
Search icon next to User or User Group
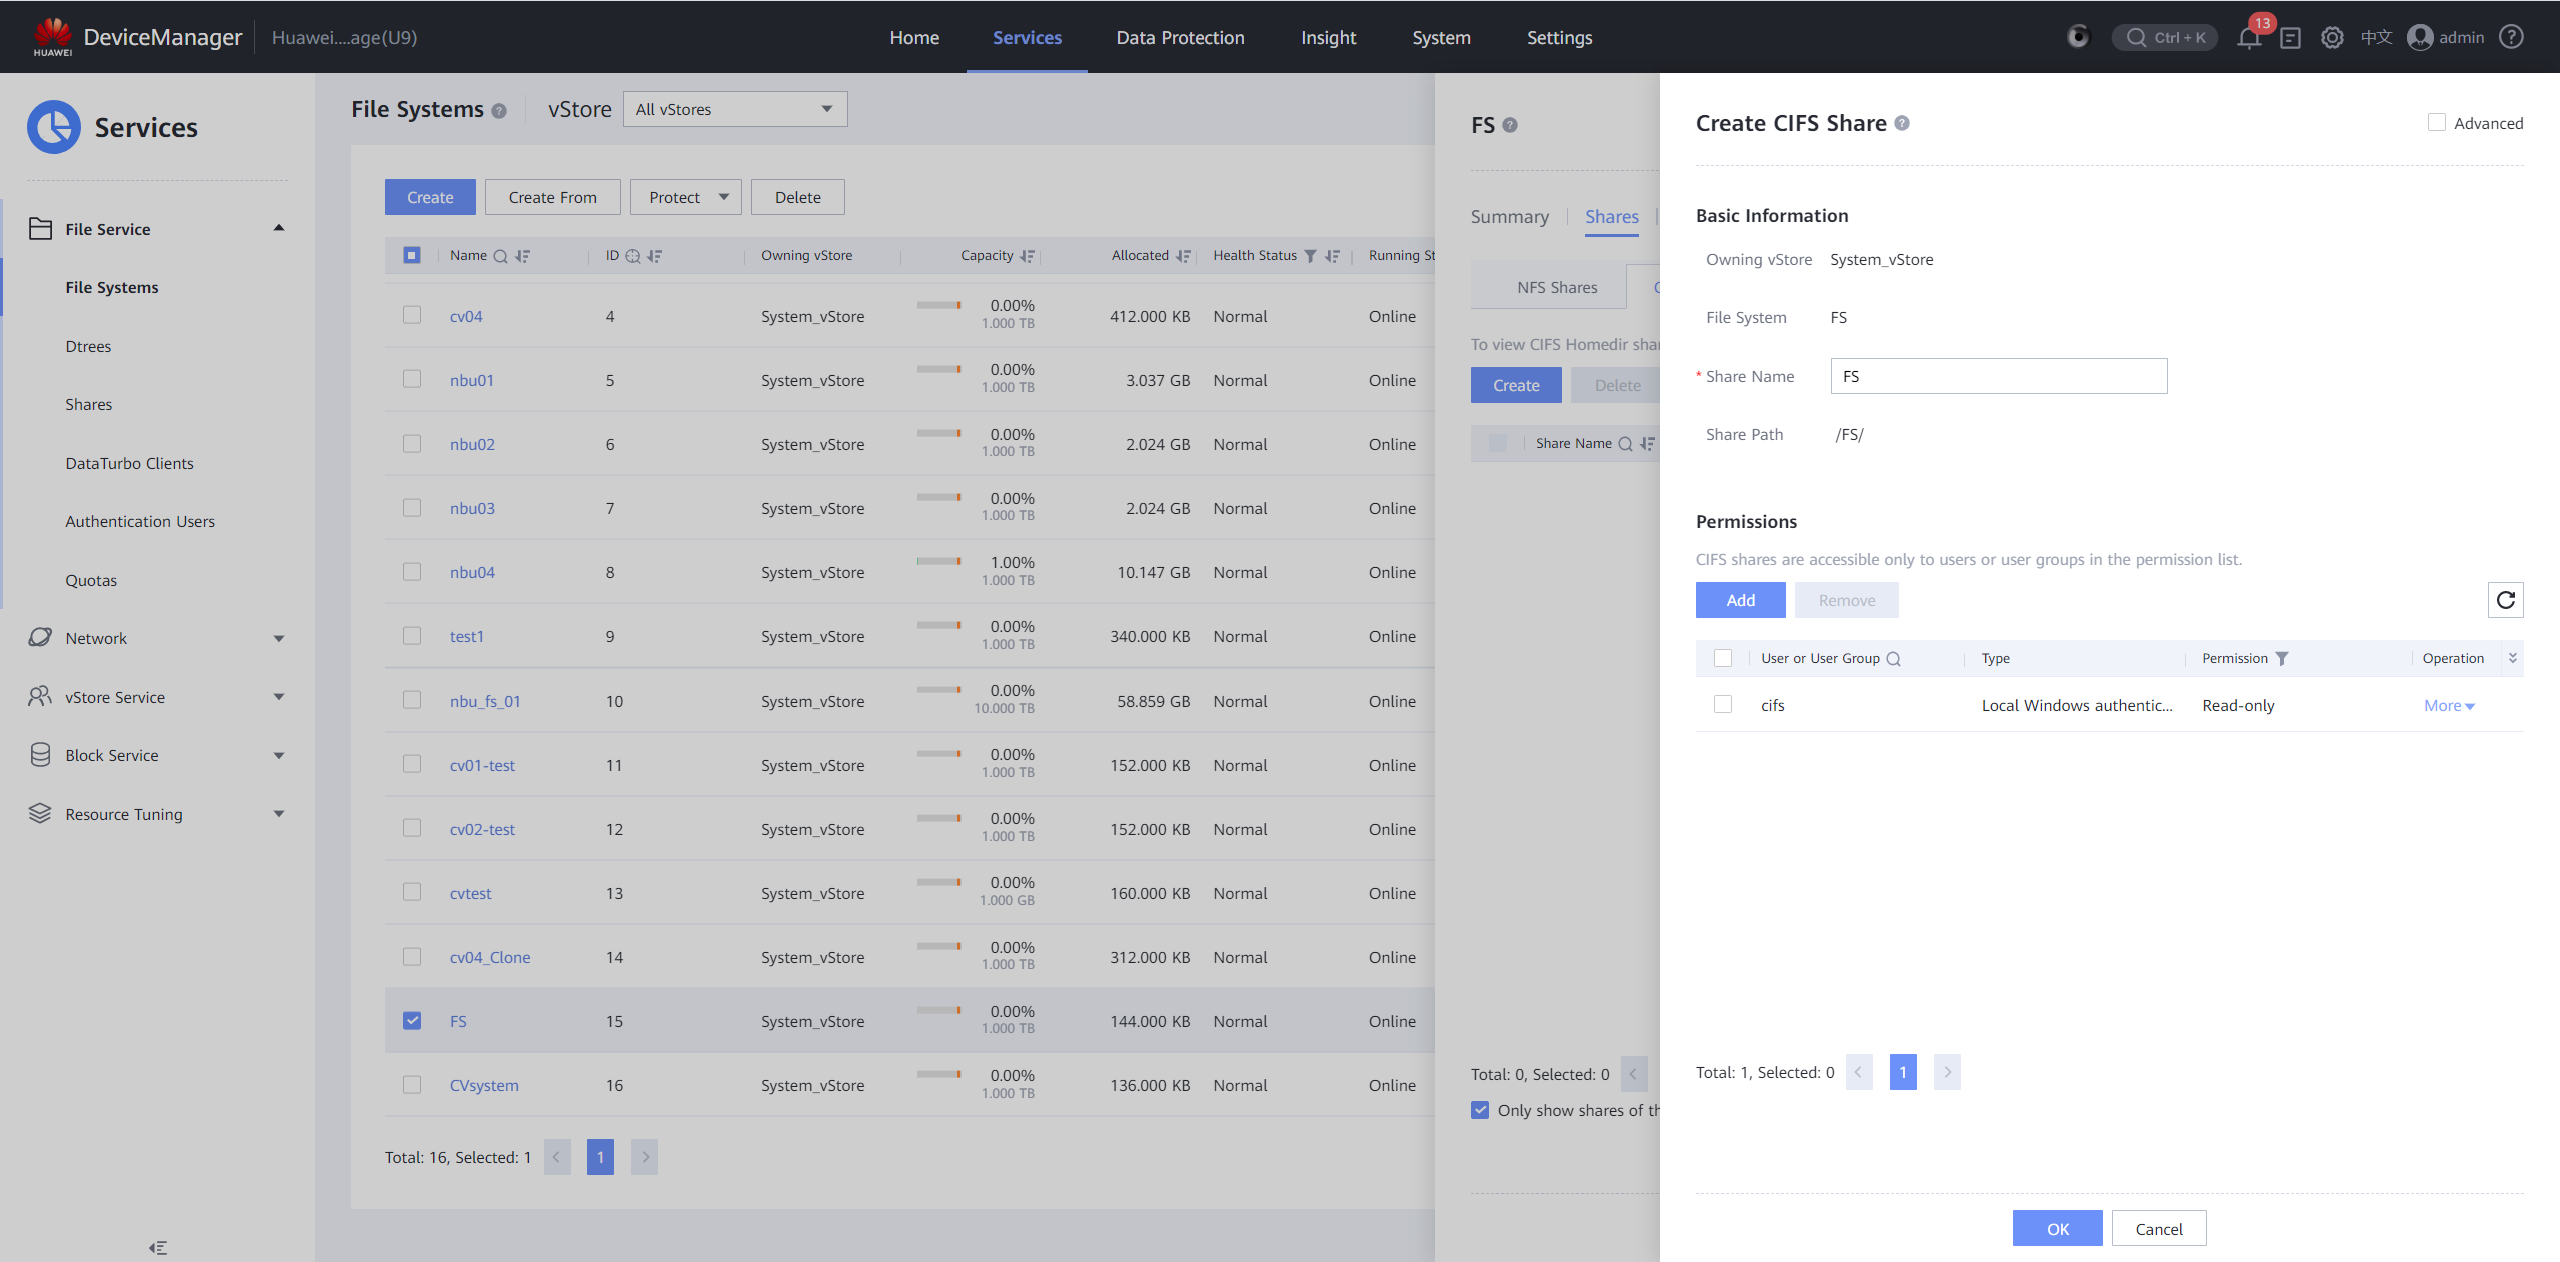[x=1893, y=658]
